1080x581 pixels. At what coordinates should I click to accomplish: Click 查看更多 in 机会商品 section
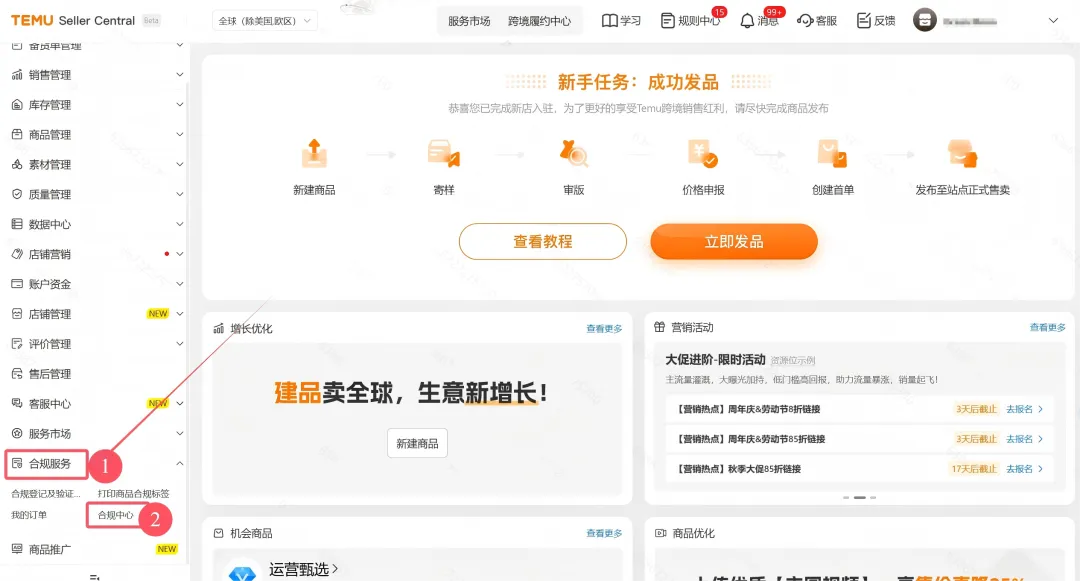coord(604,533)
